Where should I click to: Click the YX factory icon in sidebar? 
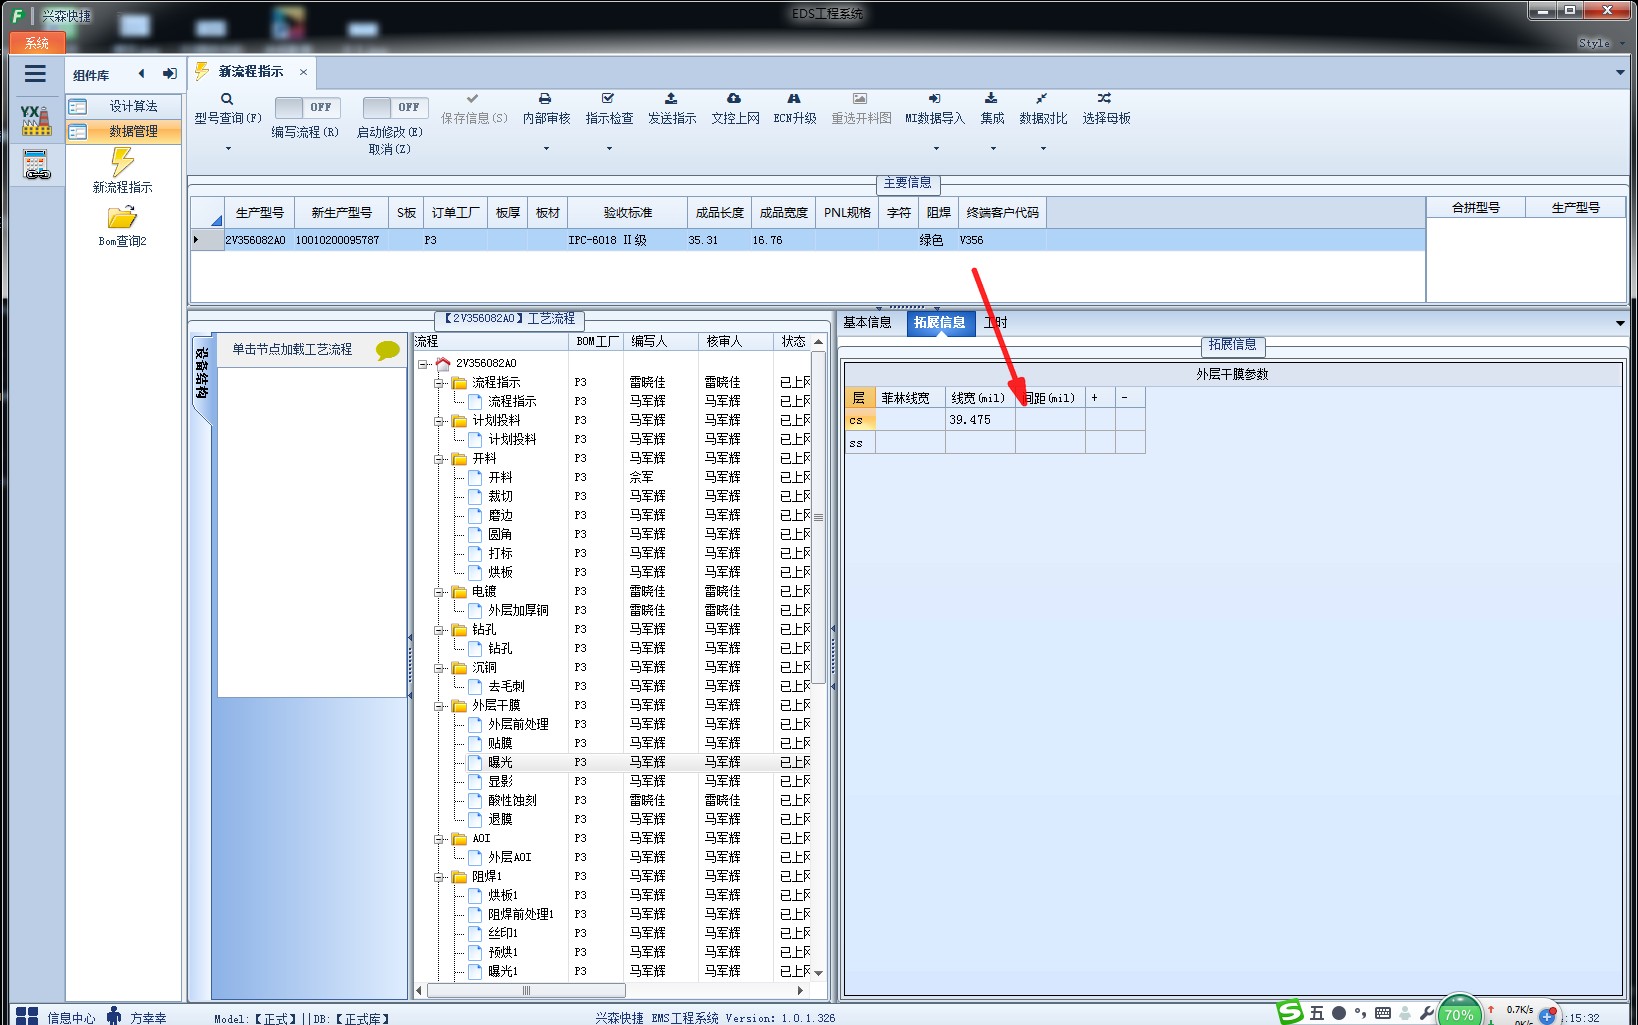36,120
